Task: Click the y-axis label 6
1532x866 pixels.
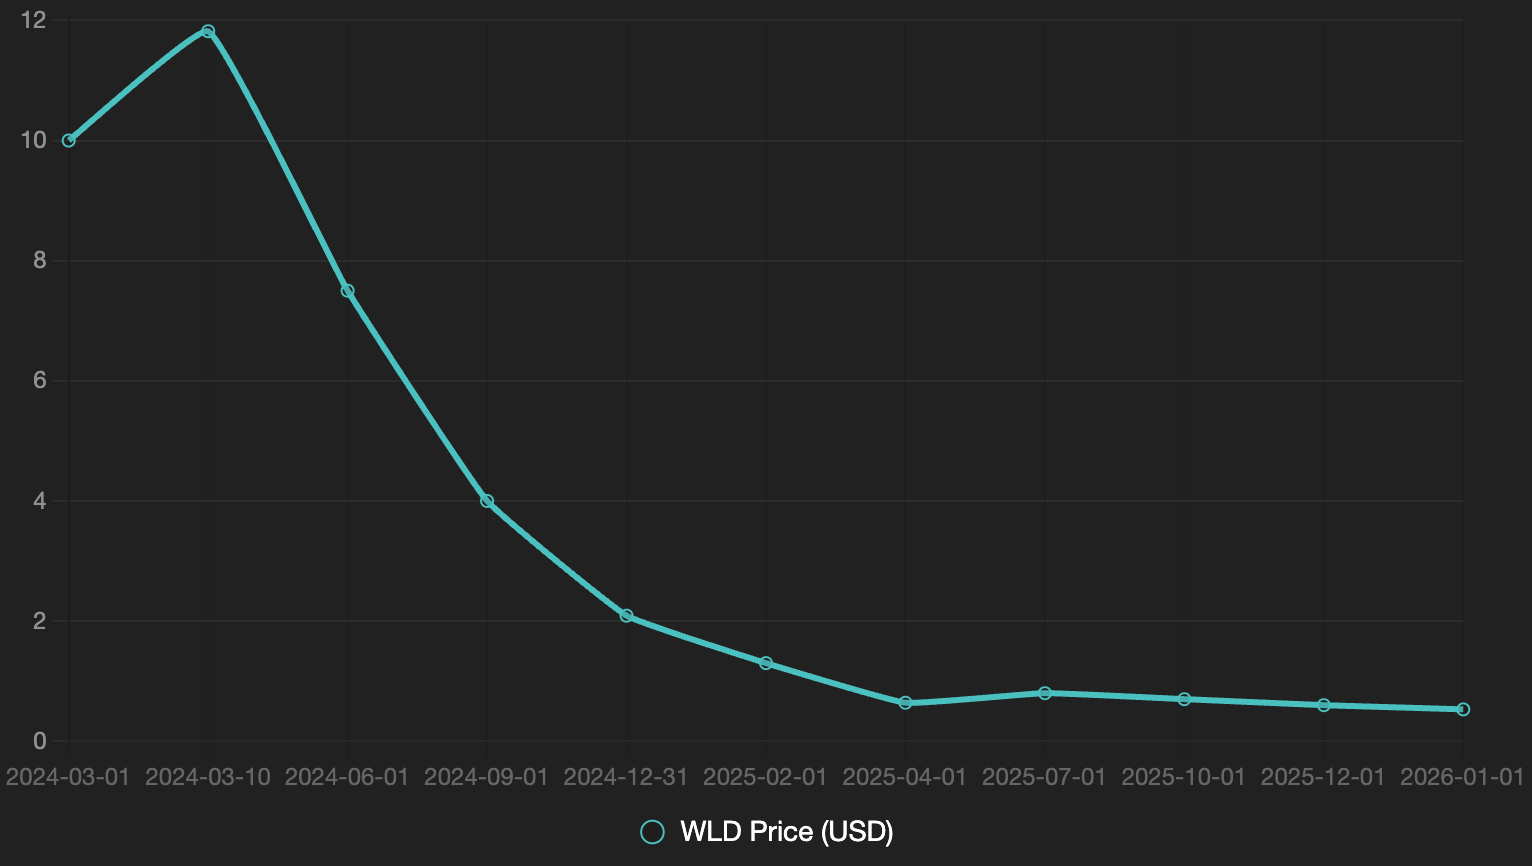Action: tap(40, 381)
